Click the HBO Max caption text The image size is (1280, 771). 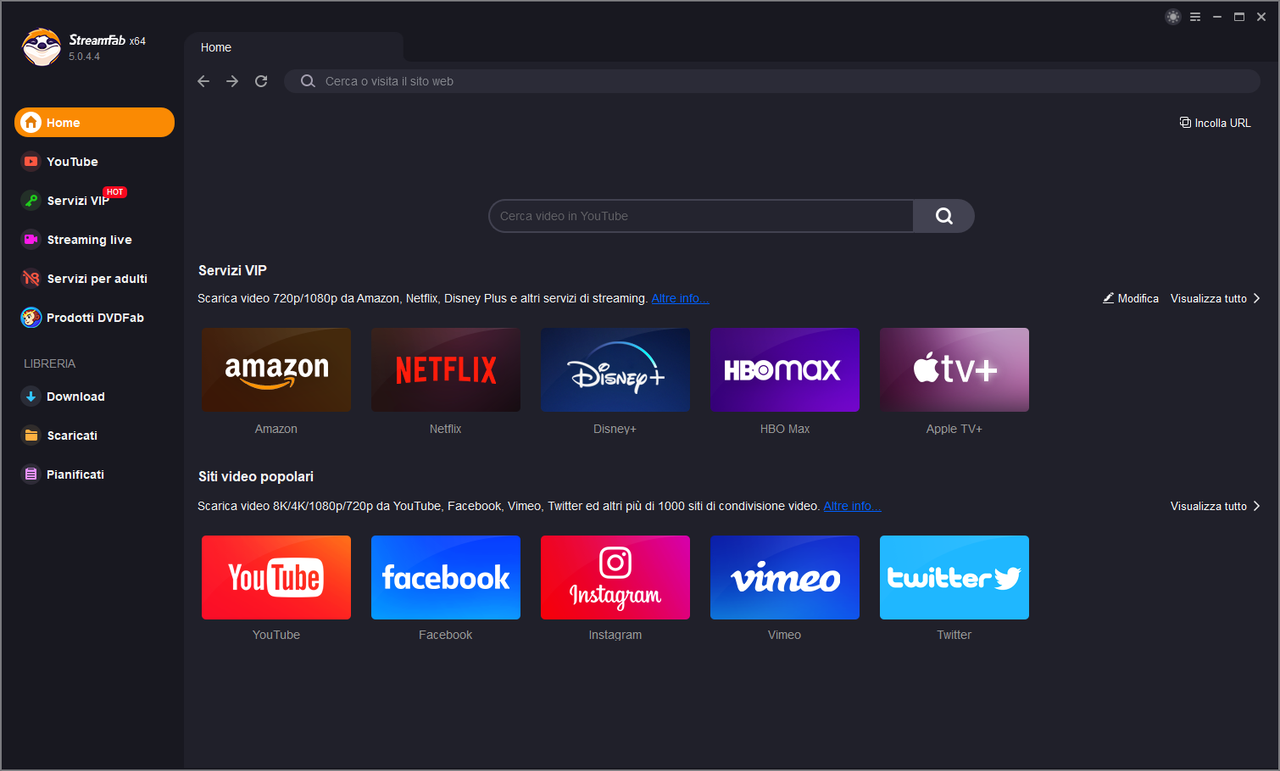pos(785,429)
